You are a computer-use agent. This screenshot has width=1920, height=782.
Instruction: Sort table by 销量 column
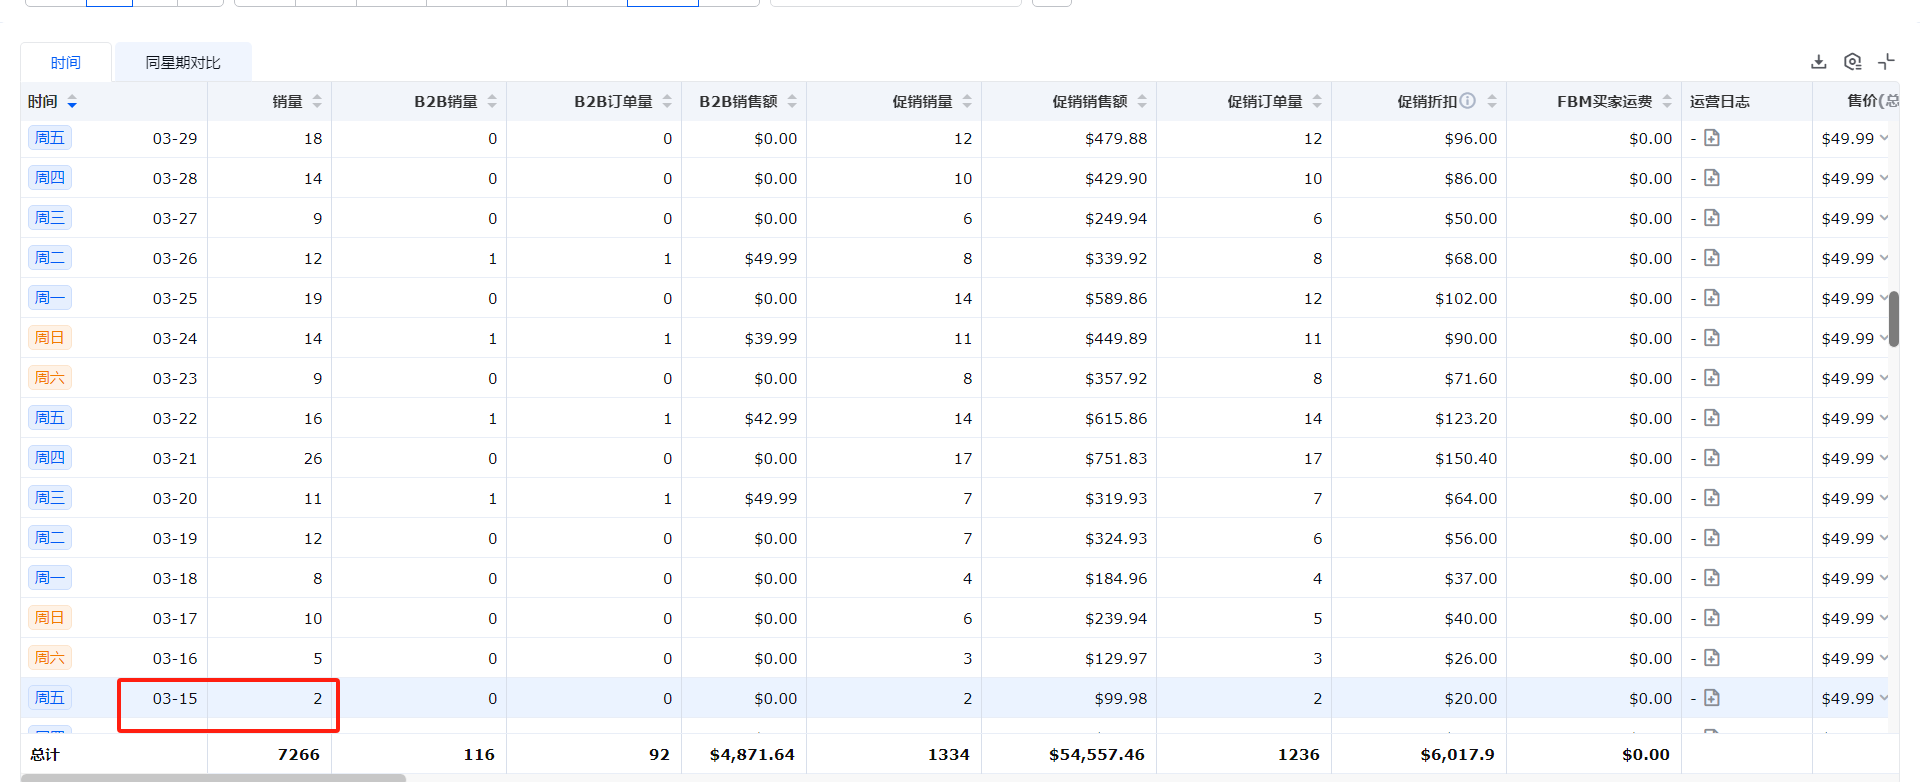[x=317, y=102]
